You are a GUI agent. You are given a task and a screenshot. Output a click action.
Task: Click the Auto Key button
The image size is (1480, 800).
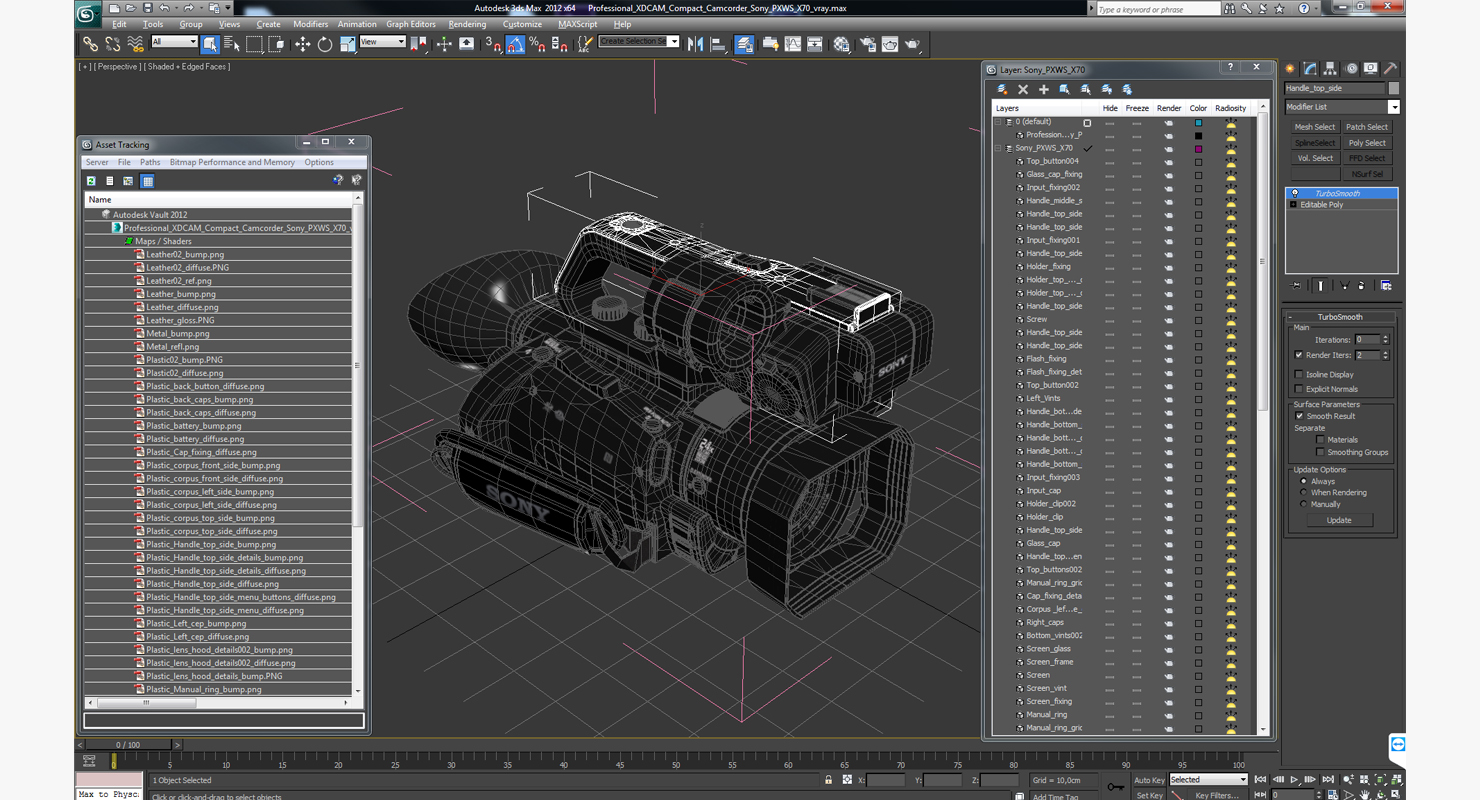point(1149,780)
